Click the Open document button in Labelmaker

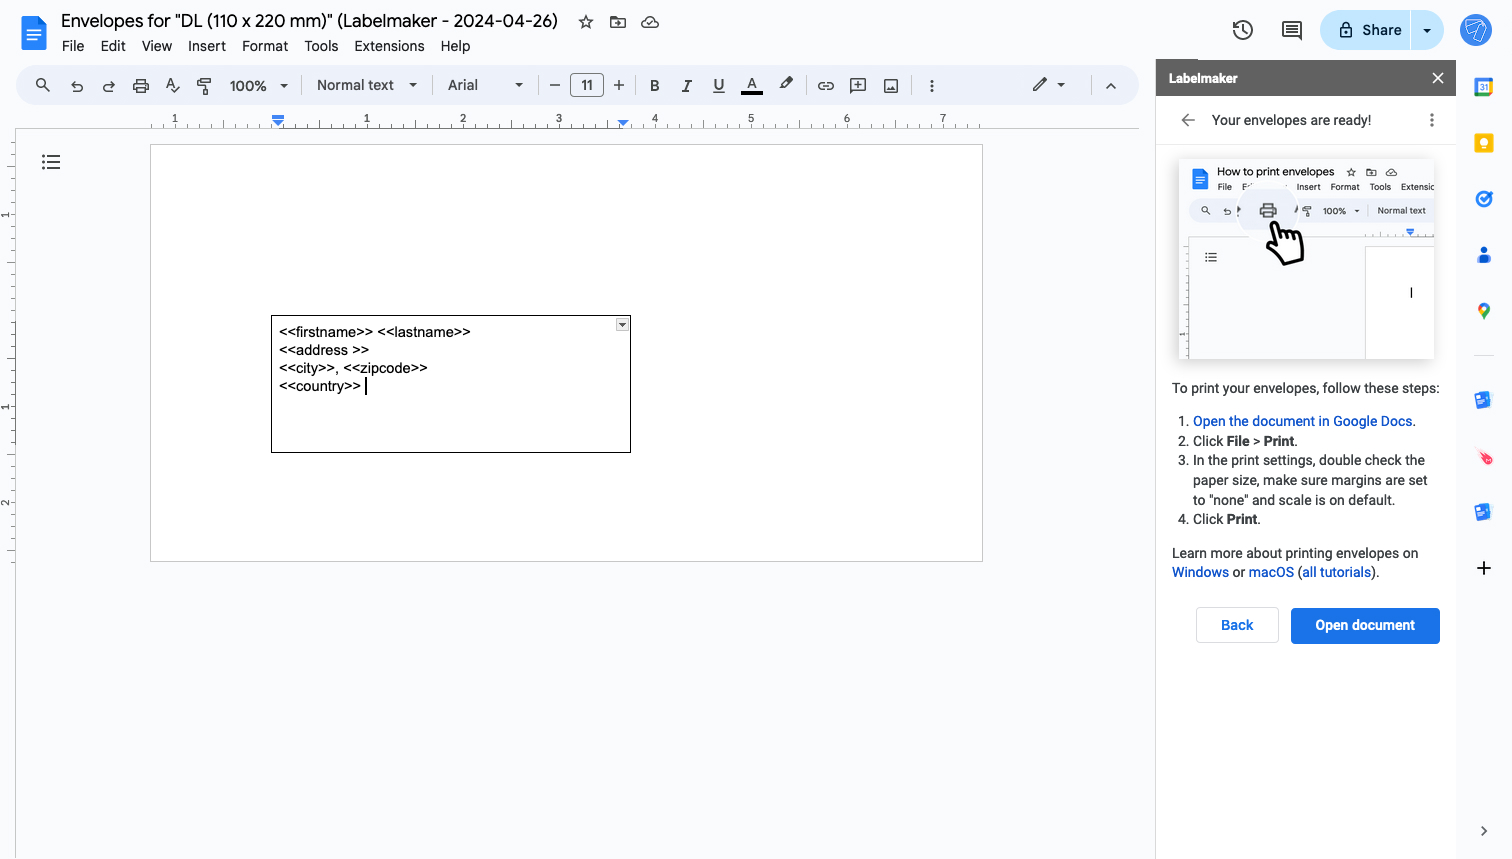1365,625
